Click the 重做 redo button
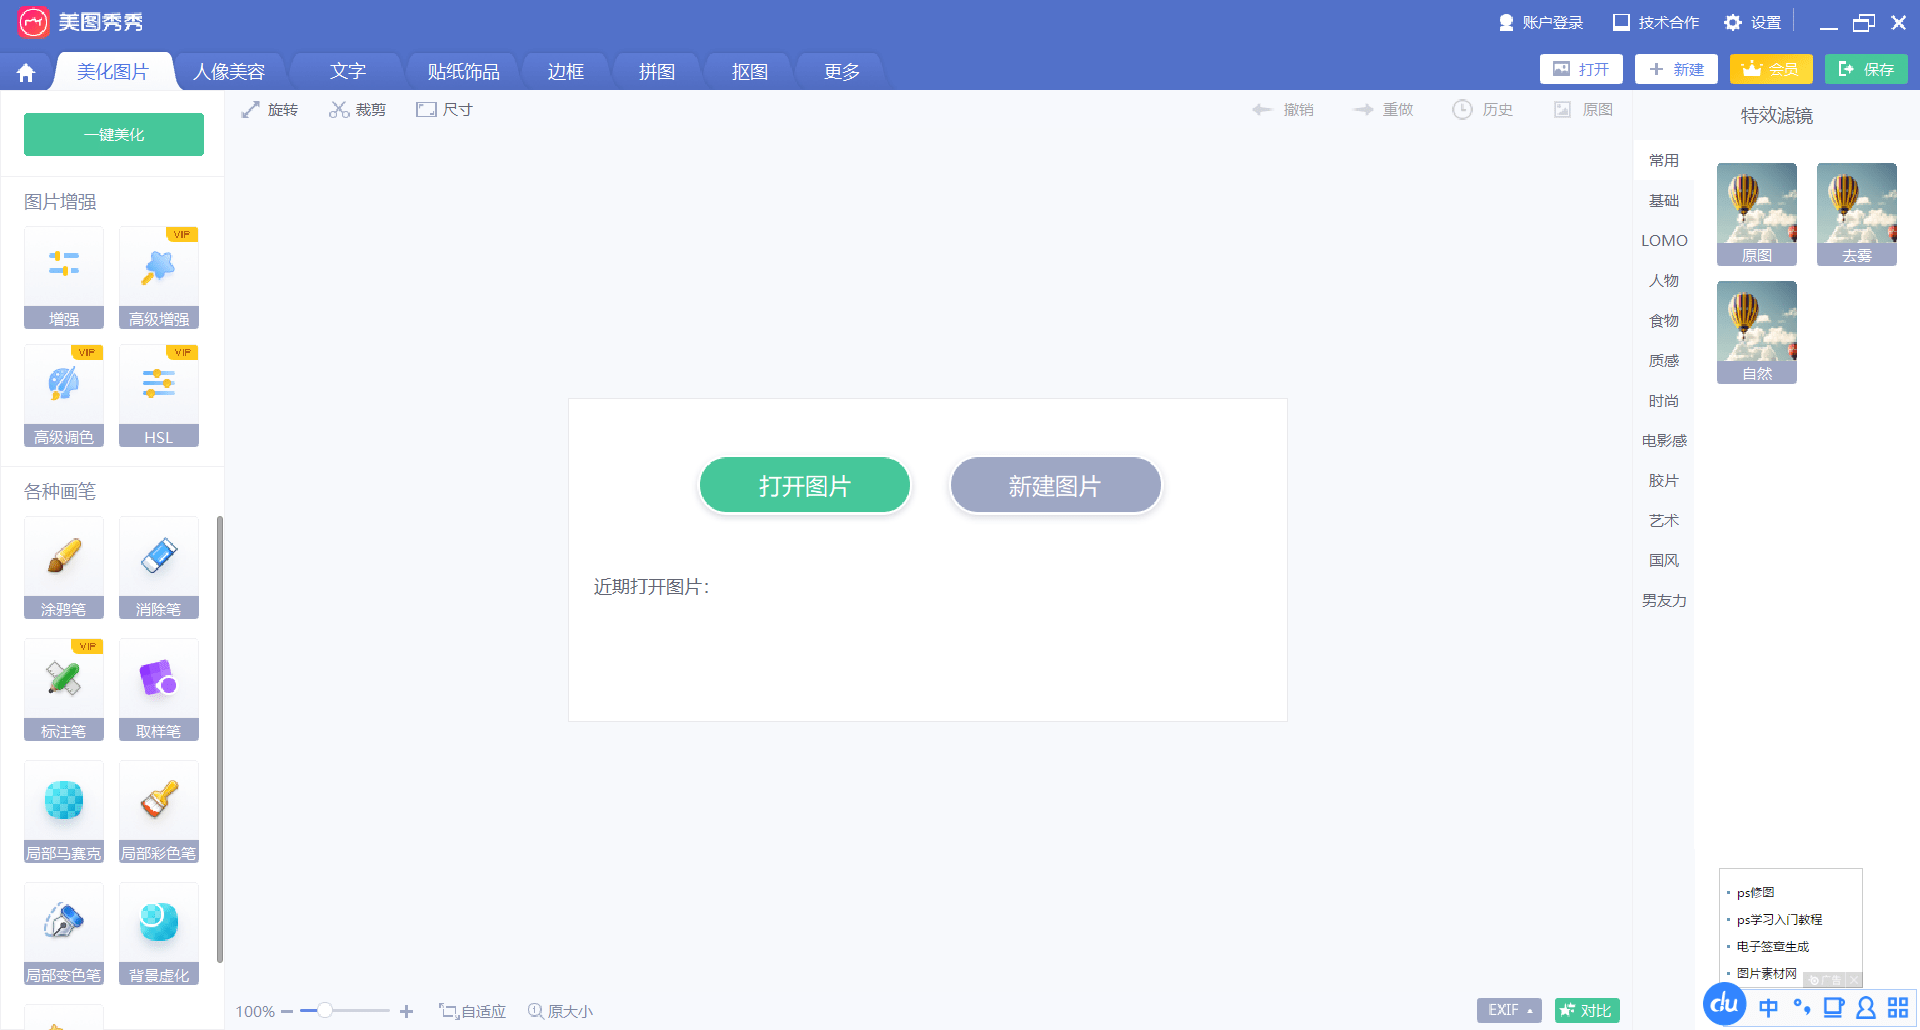The height and width of the screenshot is (1030, 1920). coord(1383,110)
